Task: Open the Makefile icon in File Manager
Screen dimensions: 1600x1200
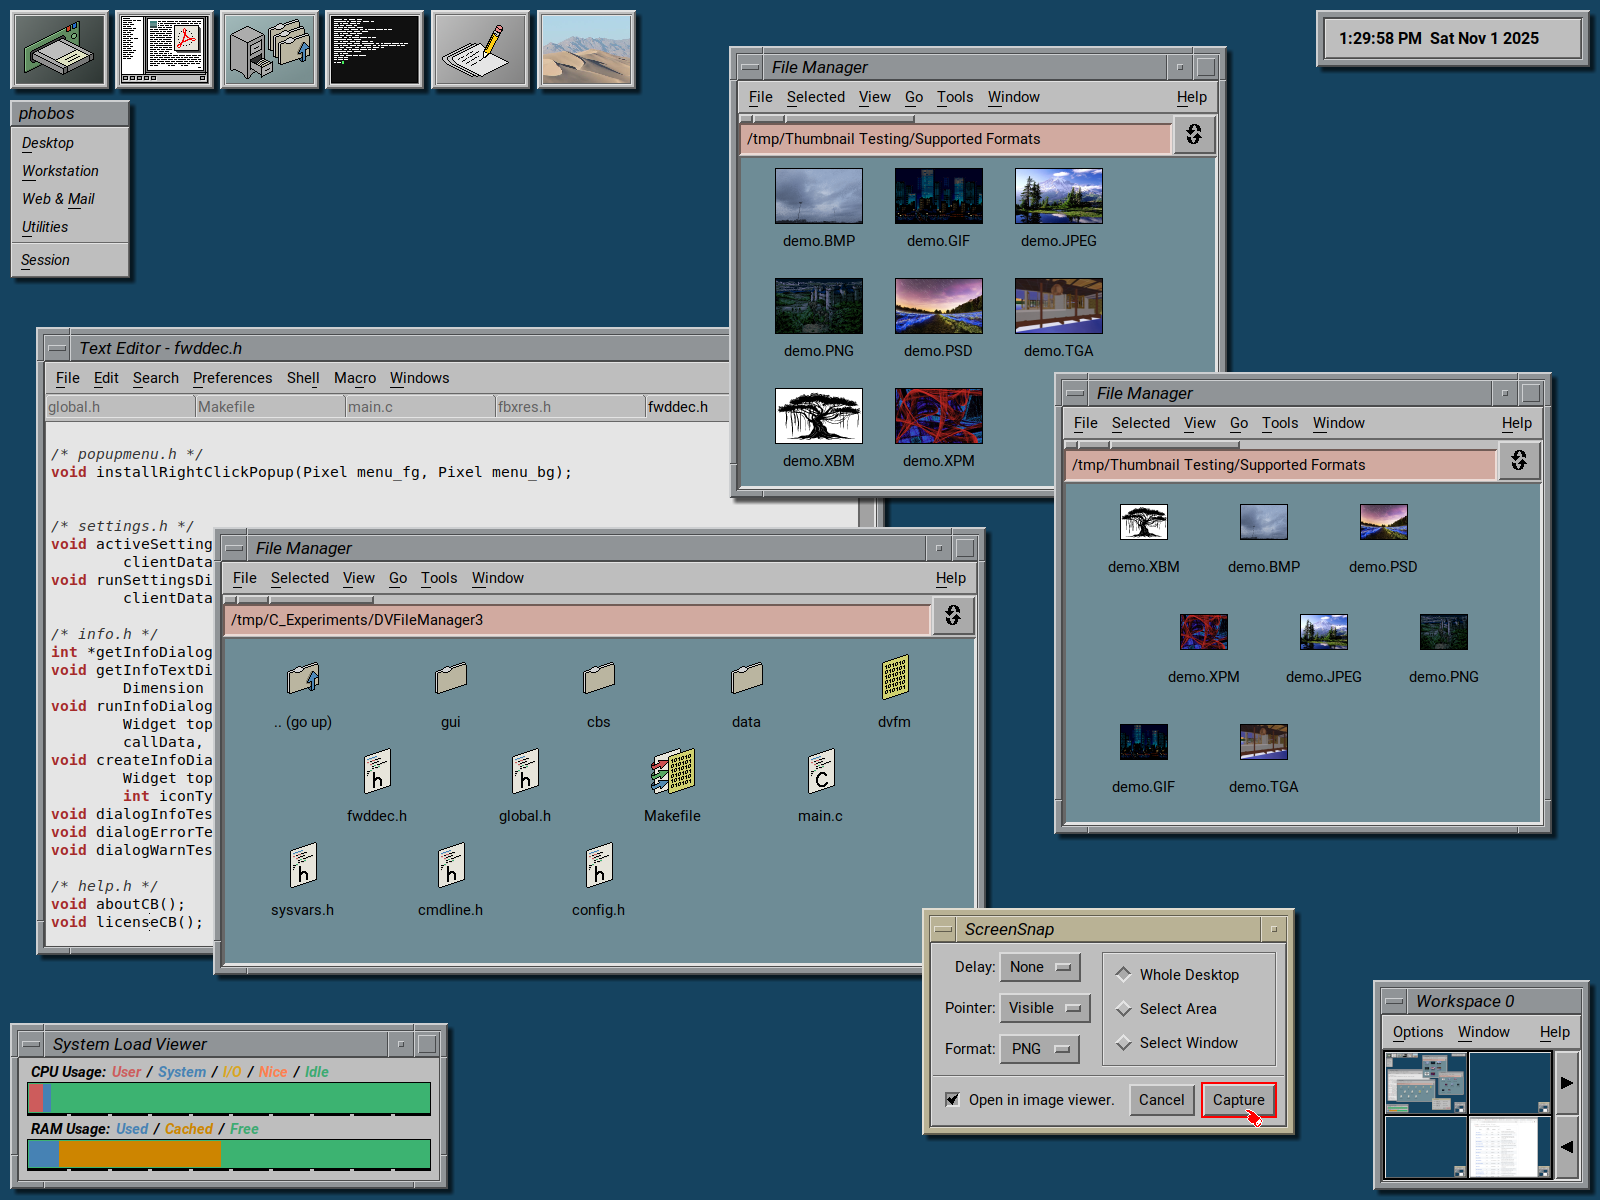Action: tap(672, 772)
